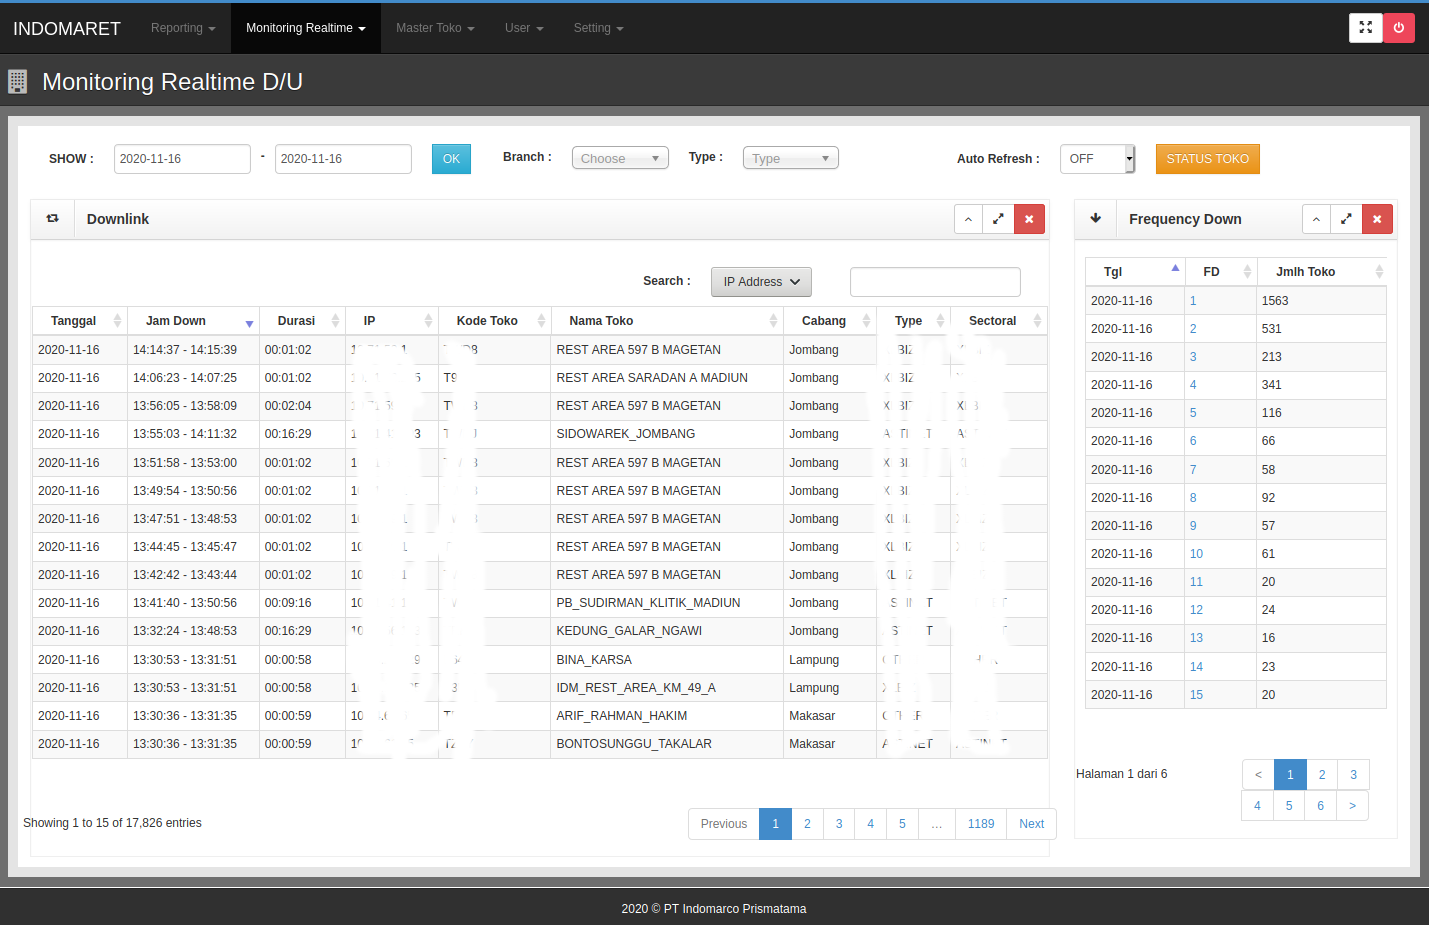Close the Downlink panel
The width and height of the screenshot is (1429, 925).
click(x=1029, y=219)
